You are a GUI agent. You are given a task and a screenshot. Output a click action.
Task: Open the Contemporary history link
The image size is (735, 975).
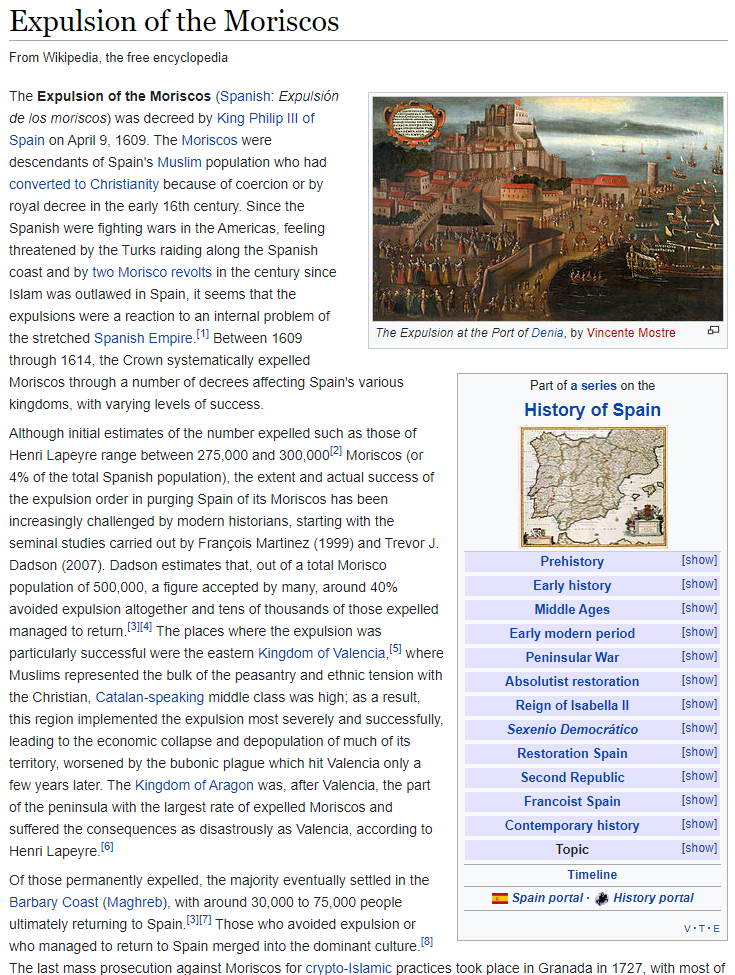click(x=572, y=826)
